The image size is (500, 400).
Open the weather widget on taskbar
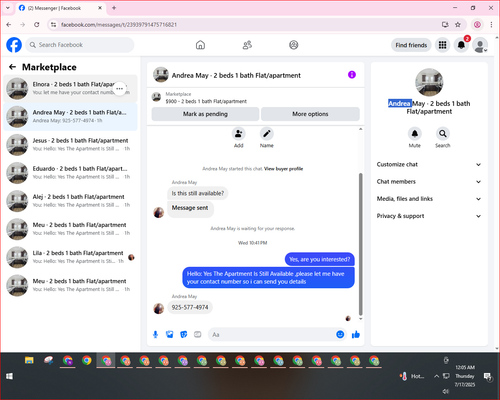pyautogui.click(x=412, y=376)
